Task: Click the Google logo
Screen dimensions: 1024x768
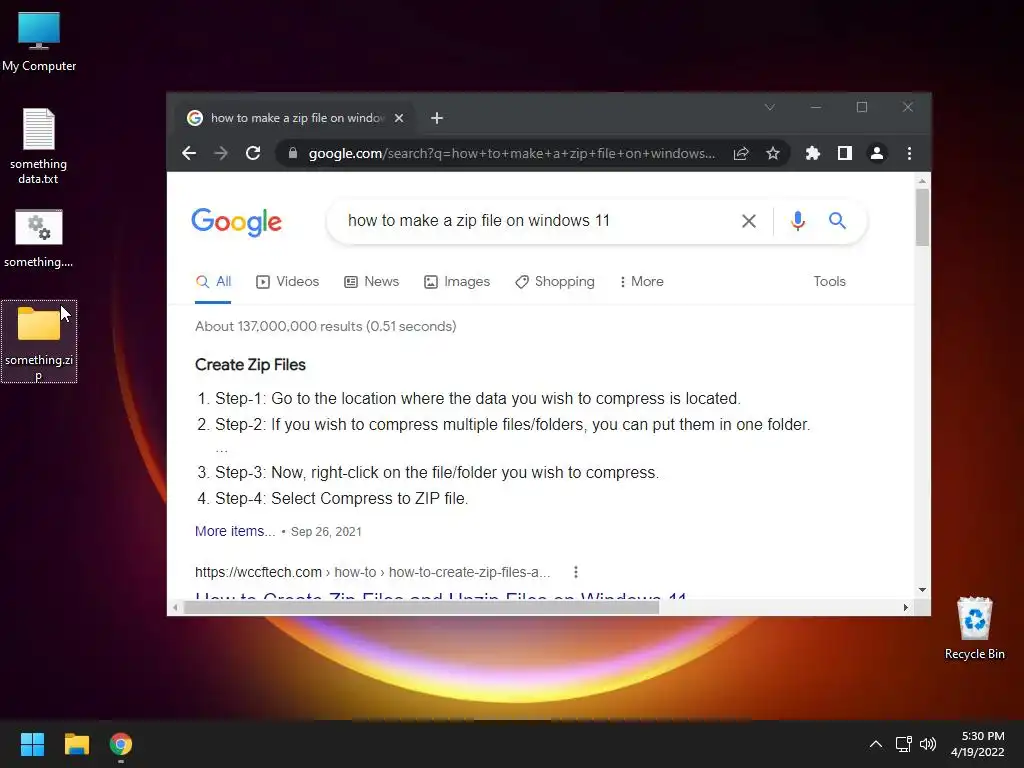Action: (x=236, y=222)
